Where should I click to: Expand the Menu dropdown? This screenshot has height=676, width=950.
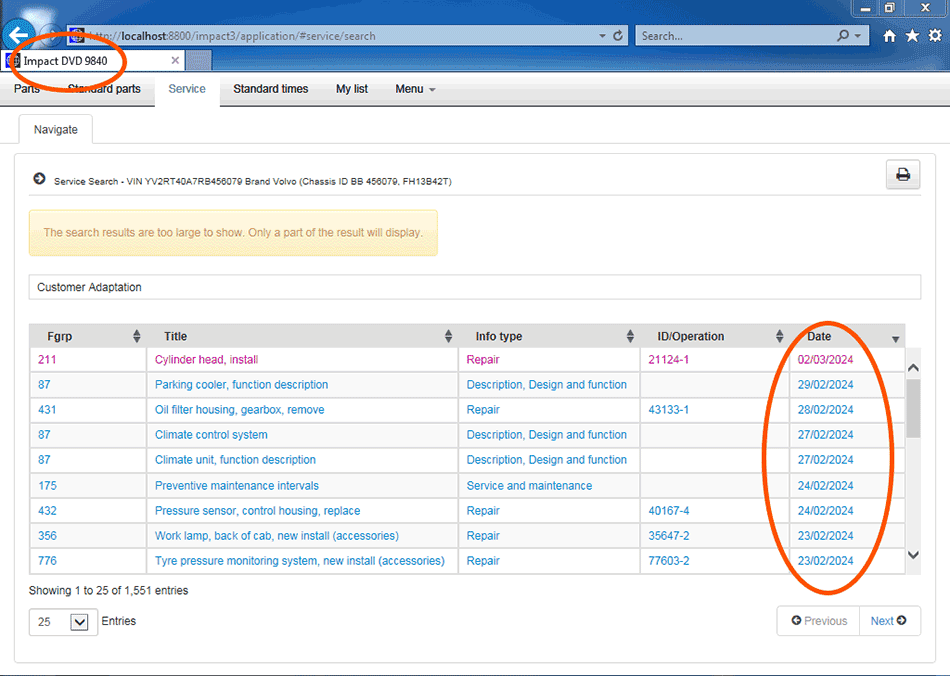coord(415,89)
